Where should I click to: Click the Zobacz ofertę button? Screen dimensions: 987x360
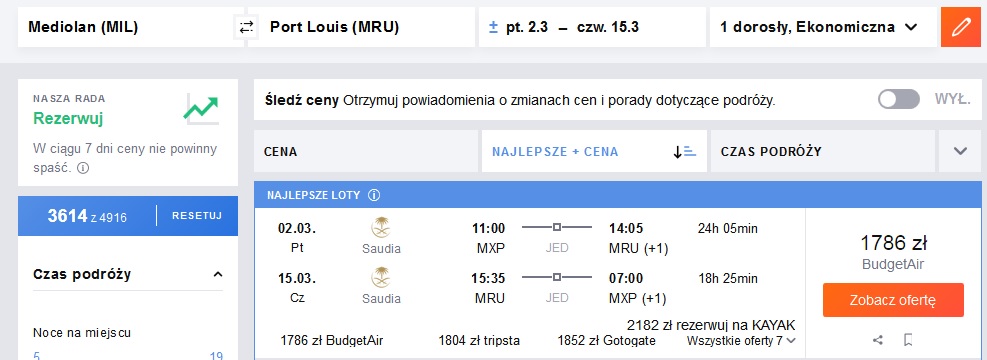pos(893,300)
